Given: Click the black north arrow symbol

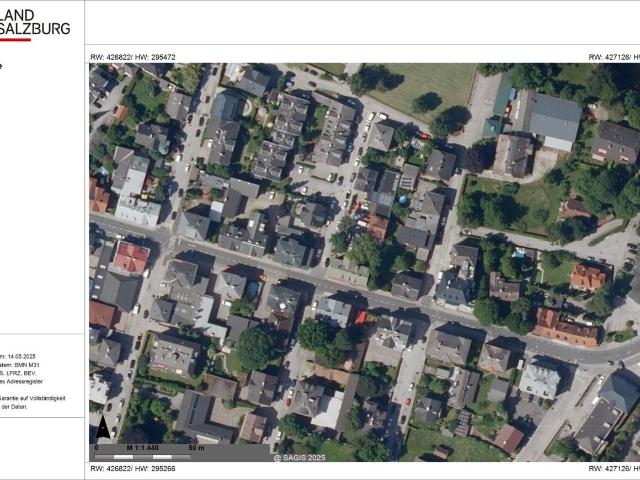Looking at the screenshot, I should click(103, 427).
